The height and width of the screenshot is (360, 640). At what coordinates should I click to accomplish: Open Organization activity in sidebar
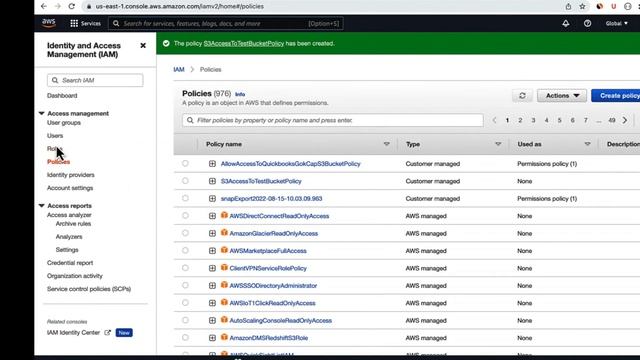pyautogui.click(x=75, y=276)
